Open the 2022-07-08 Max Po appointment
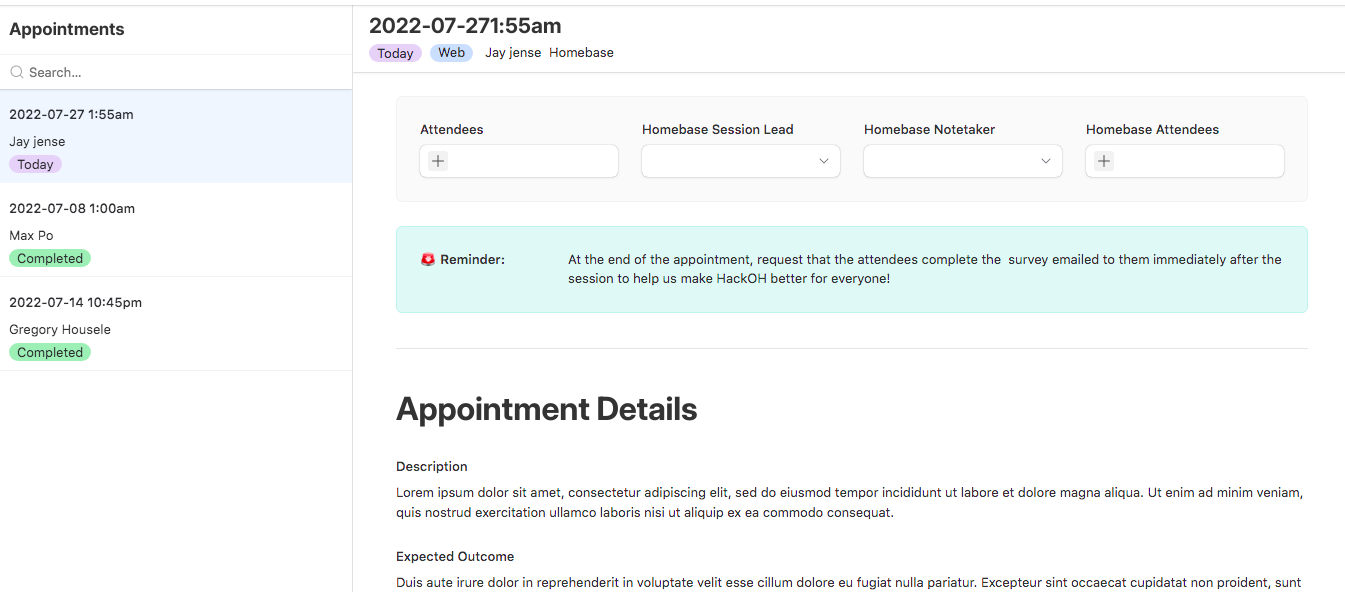The height and width of the screenshot is (592, 1345). (176, 230)
